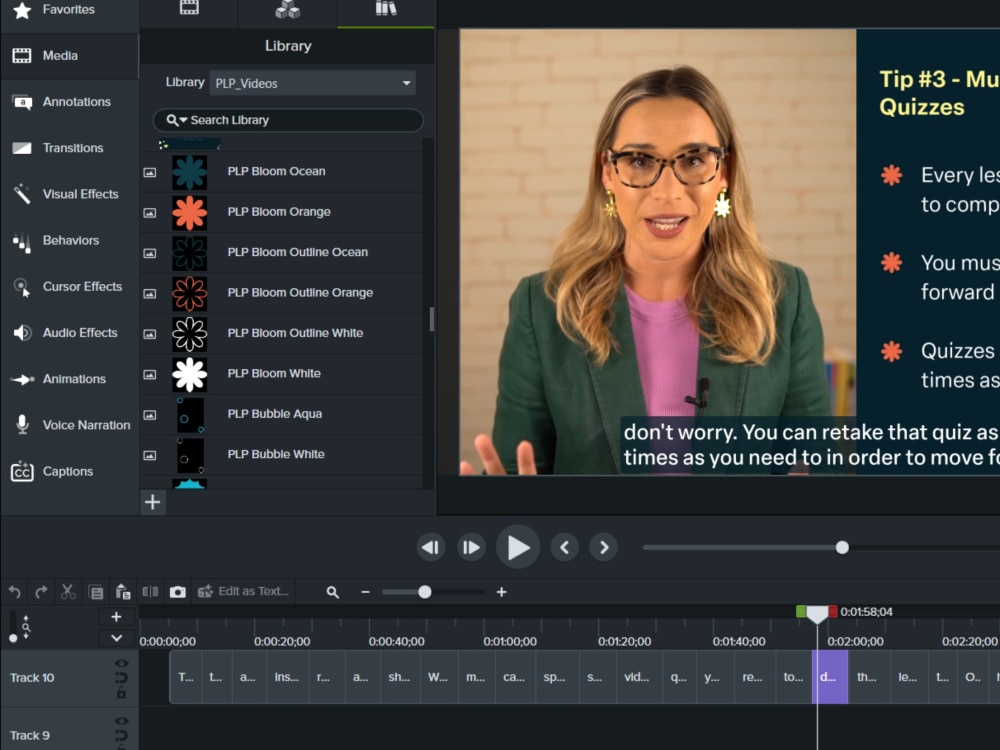Select the purple highlighted clip 'd...'
The height and width of the screenshot is (750, 1000).
pyautogui.click(x=830, y=677)
